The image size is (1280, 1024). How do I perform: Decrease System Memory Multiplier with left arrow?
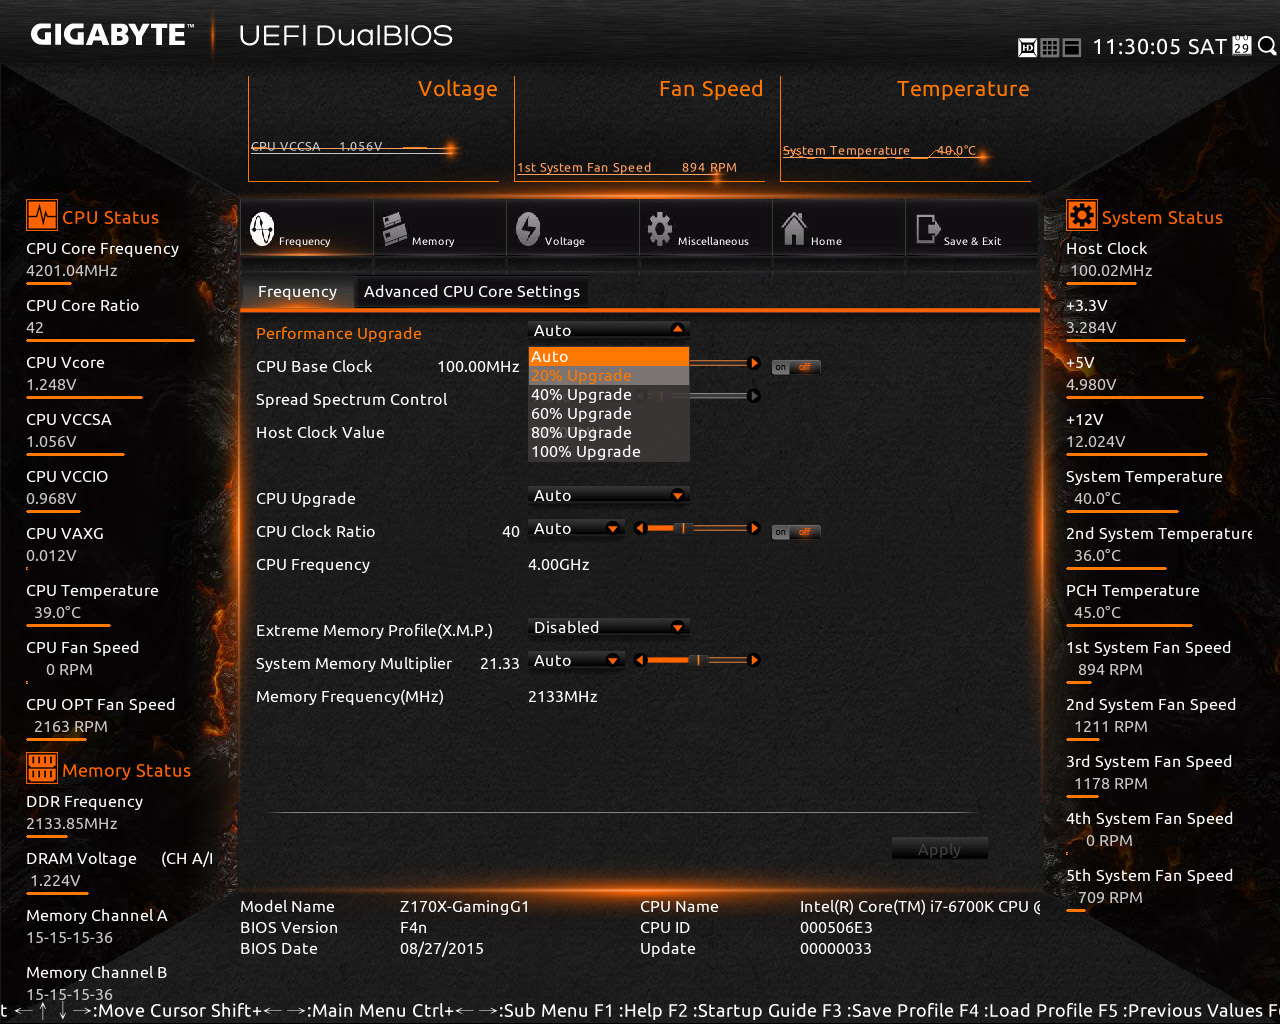tap(639, 660)
